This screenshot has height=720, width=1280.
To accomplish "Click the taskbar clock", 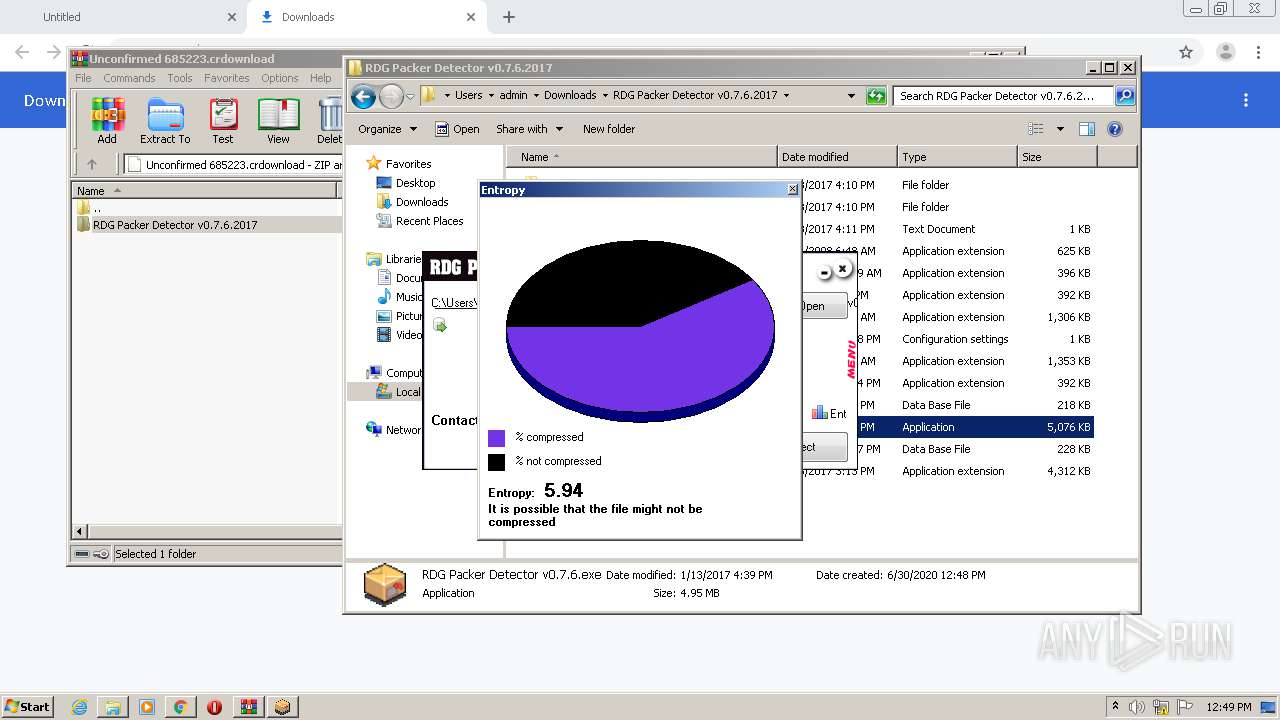I will tap(1228, 707).
